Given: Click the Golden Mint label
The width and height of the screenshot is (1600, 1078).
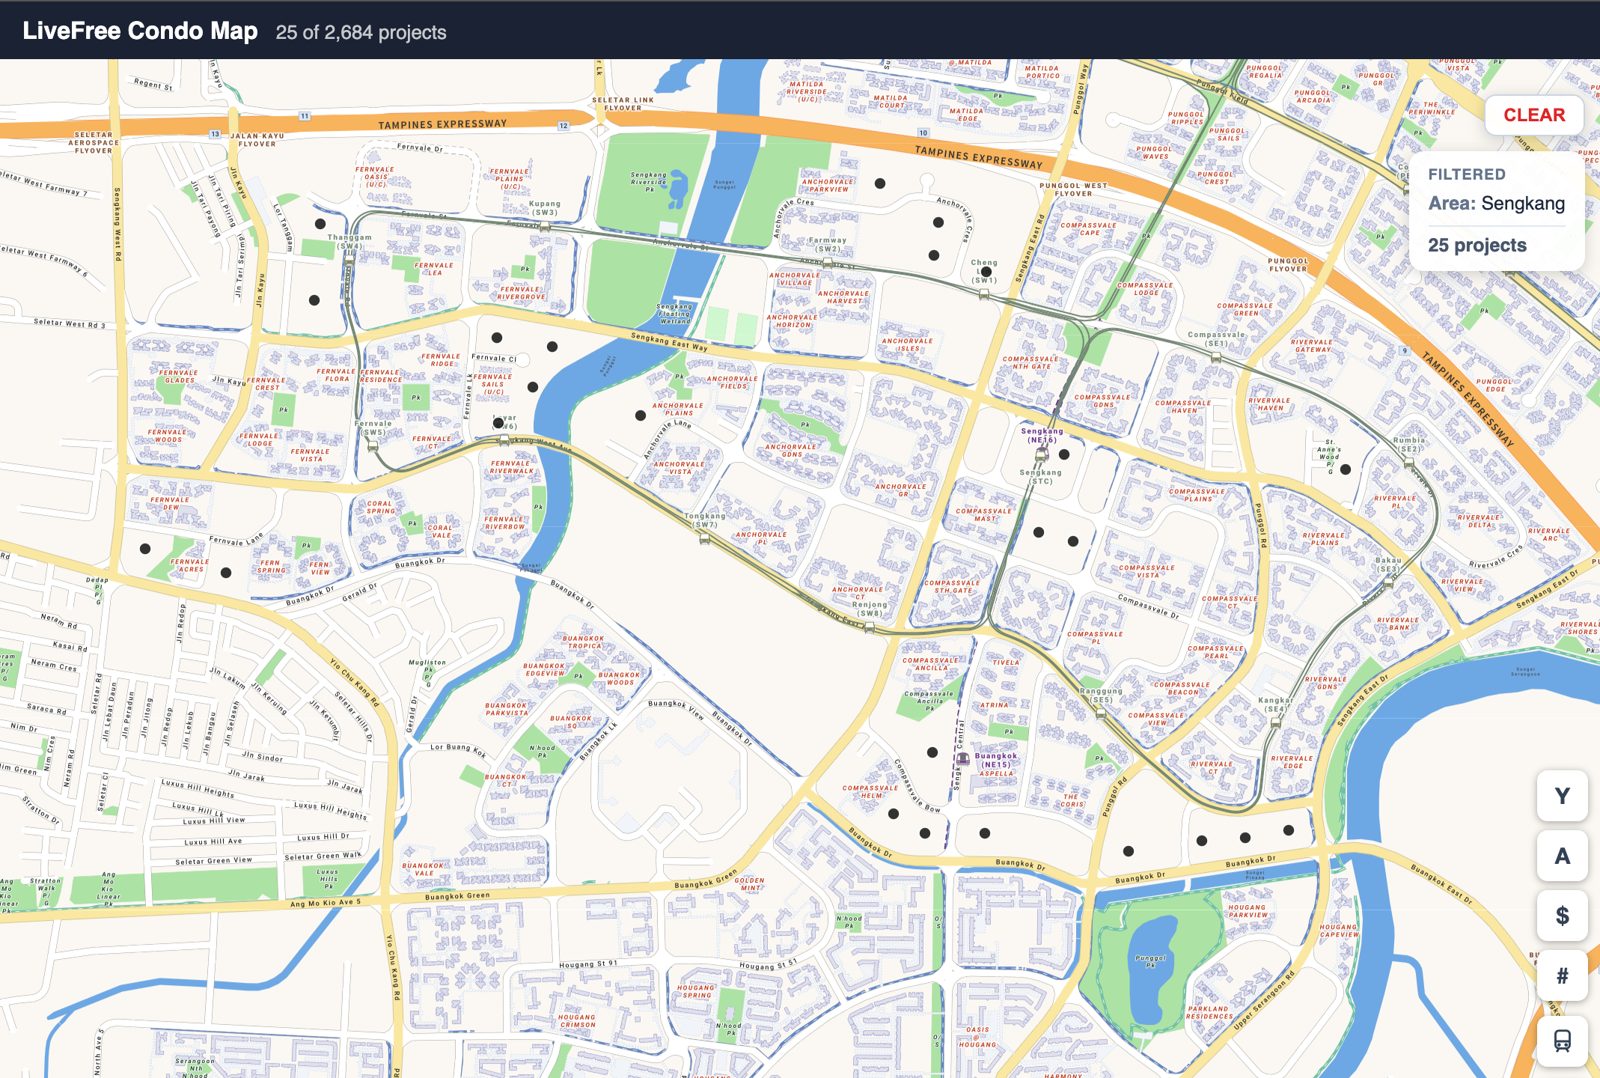Looking at the screenshot, I should (749, 884).
